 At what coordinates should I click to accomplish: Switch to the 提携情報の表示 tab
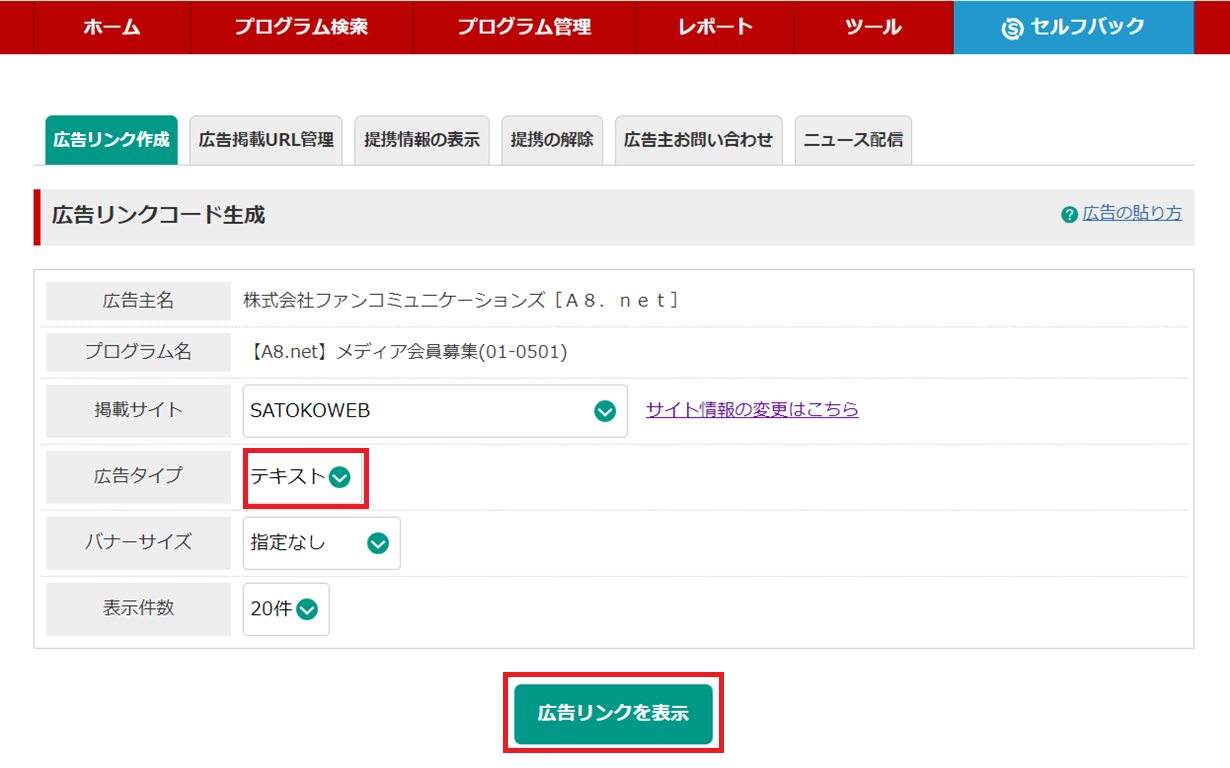coord(421,140)
